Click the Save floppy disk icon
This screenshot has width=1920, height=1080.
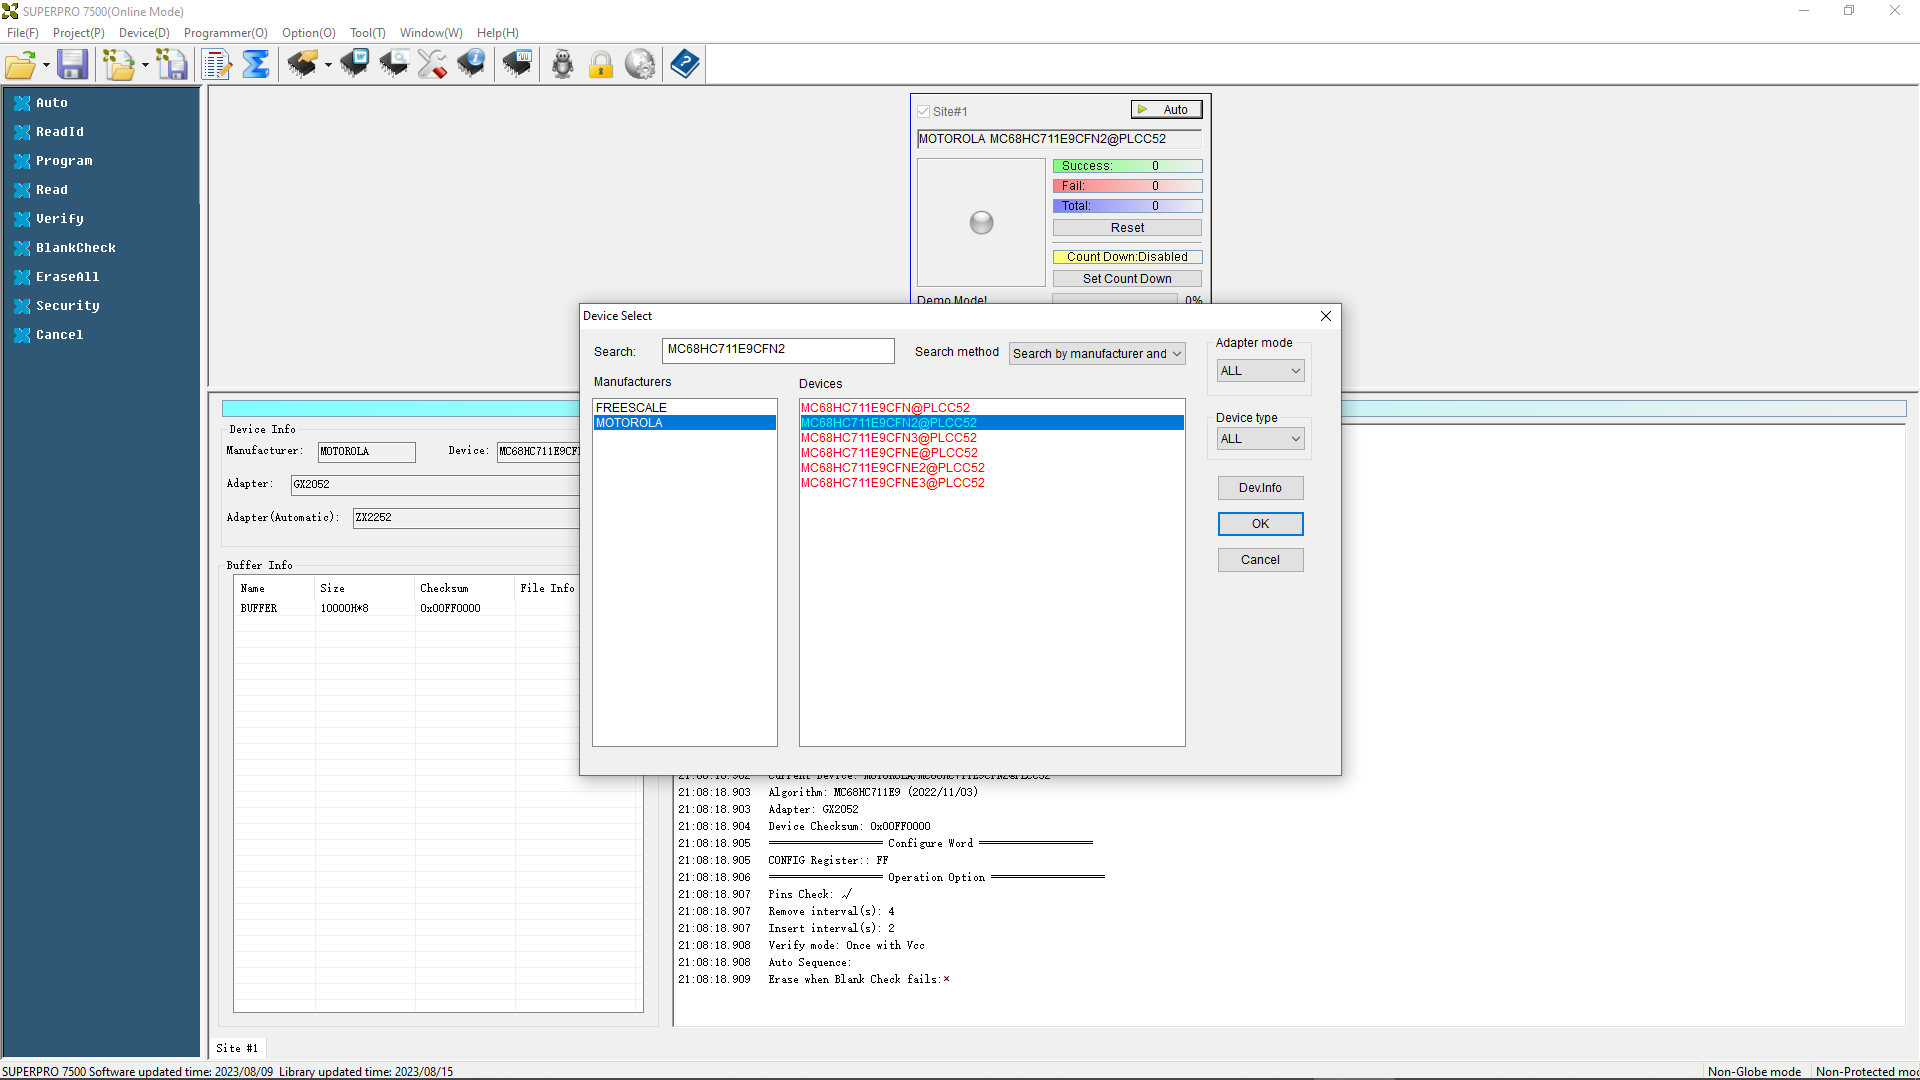coord(72,65)
